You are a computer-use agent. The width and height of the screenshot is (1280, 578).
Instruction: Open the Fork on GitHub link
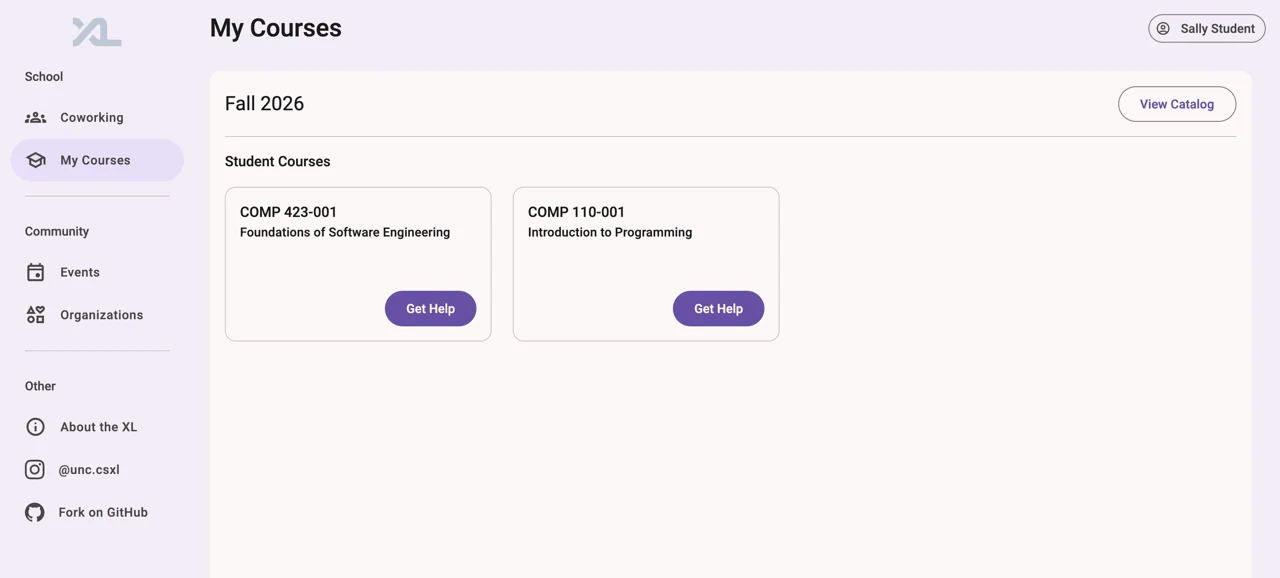[x=97, y=512]
